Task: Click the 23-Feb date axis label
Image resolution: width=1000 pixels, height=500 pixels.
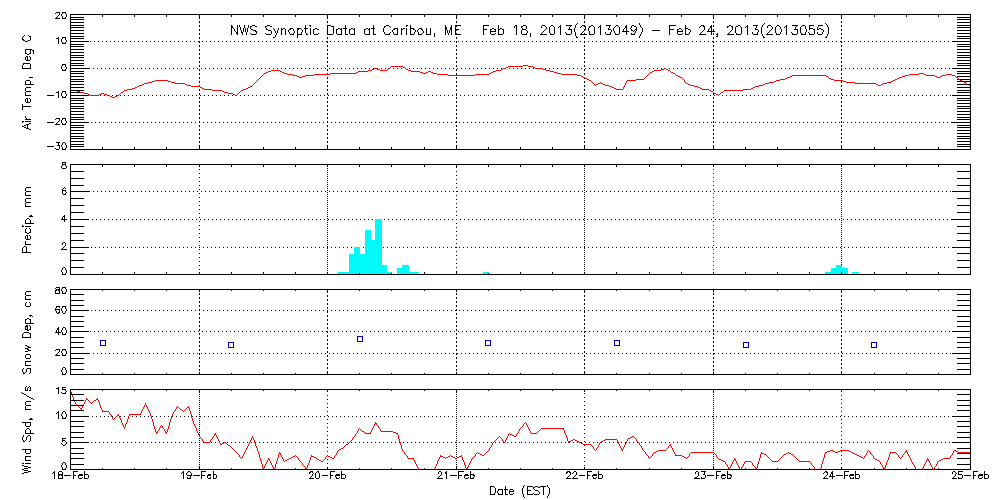Action: click(713, 478)
